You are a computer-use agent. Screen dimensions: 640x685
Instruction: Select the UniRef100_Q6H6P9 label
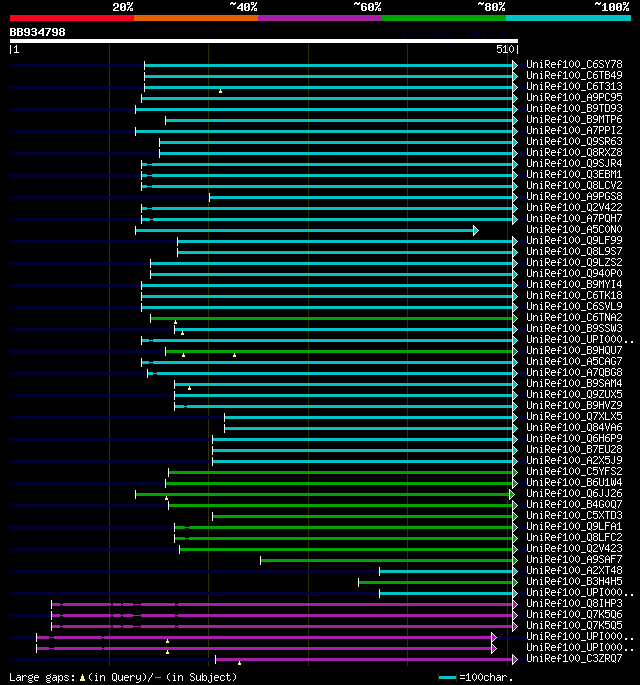pyautogui.click(x=574, y=438)
